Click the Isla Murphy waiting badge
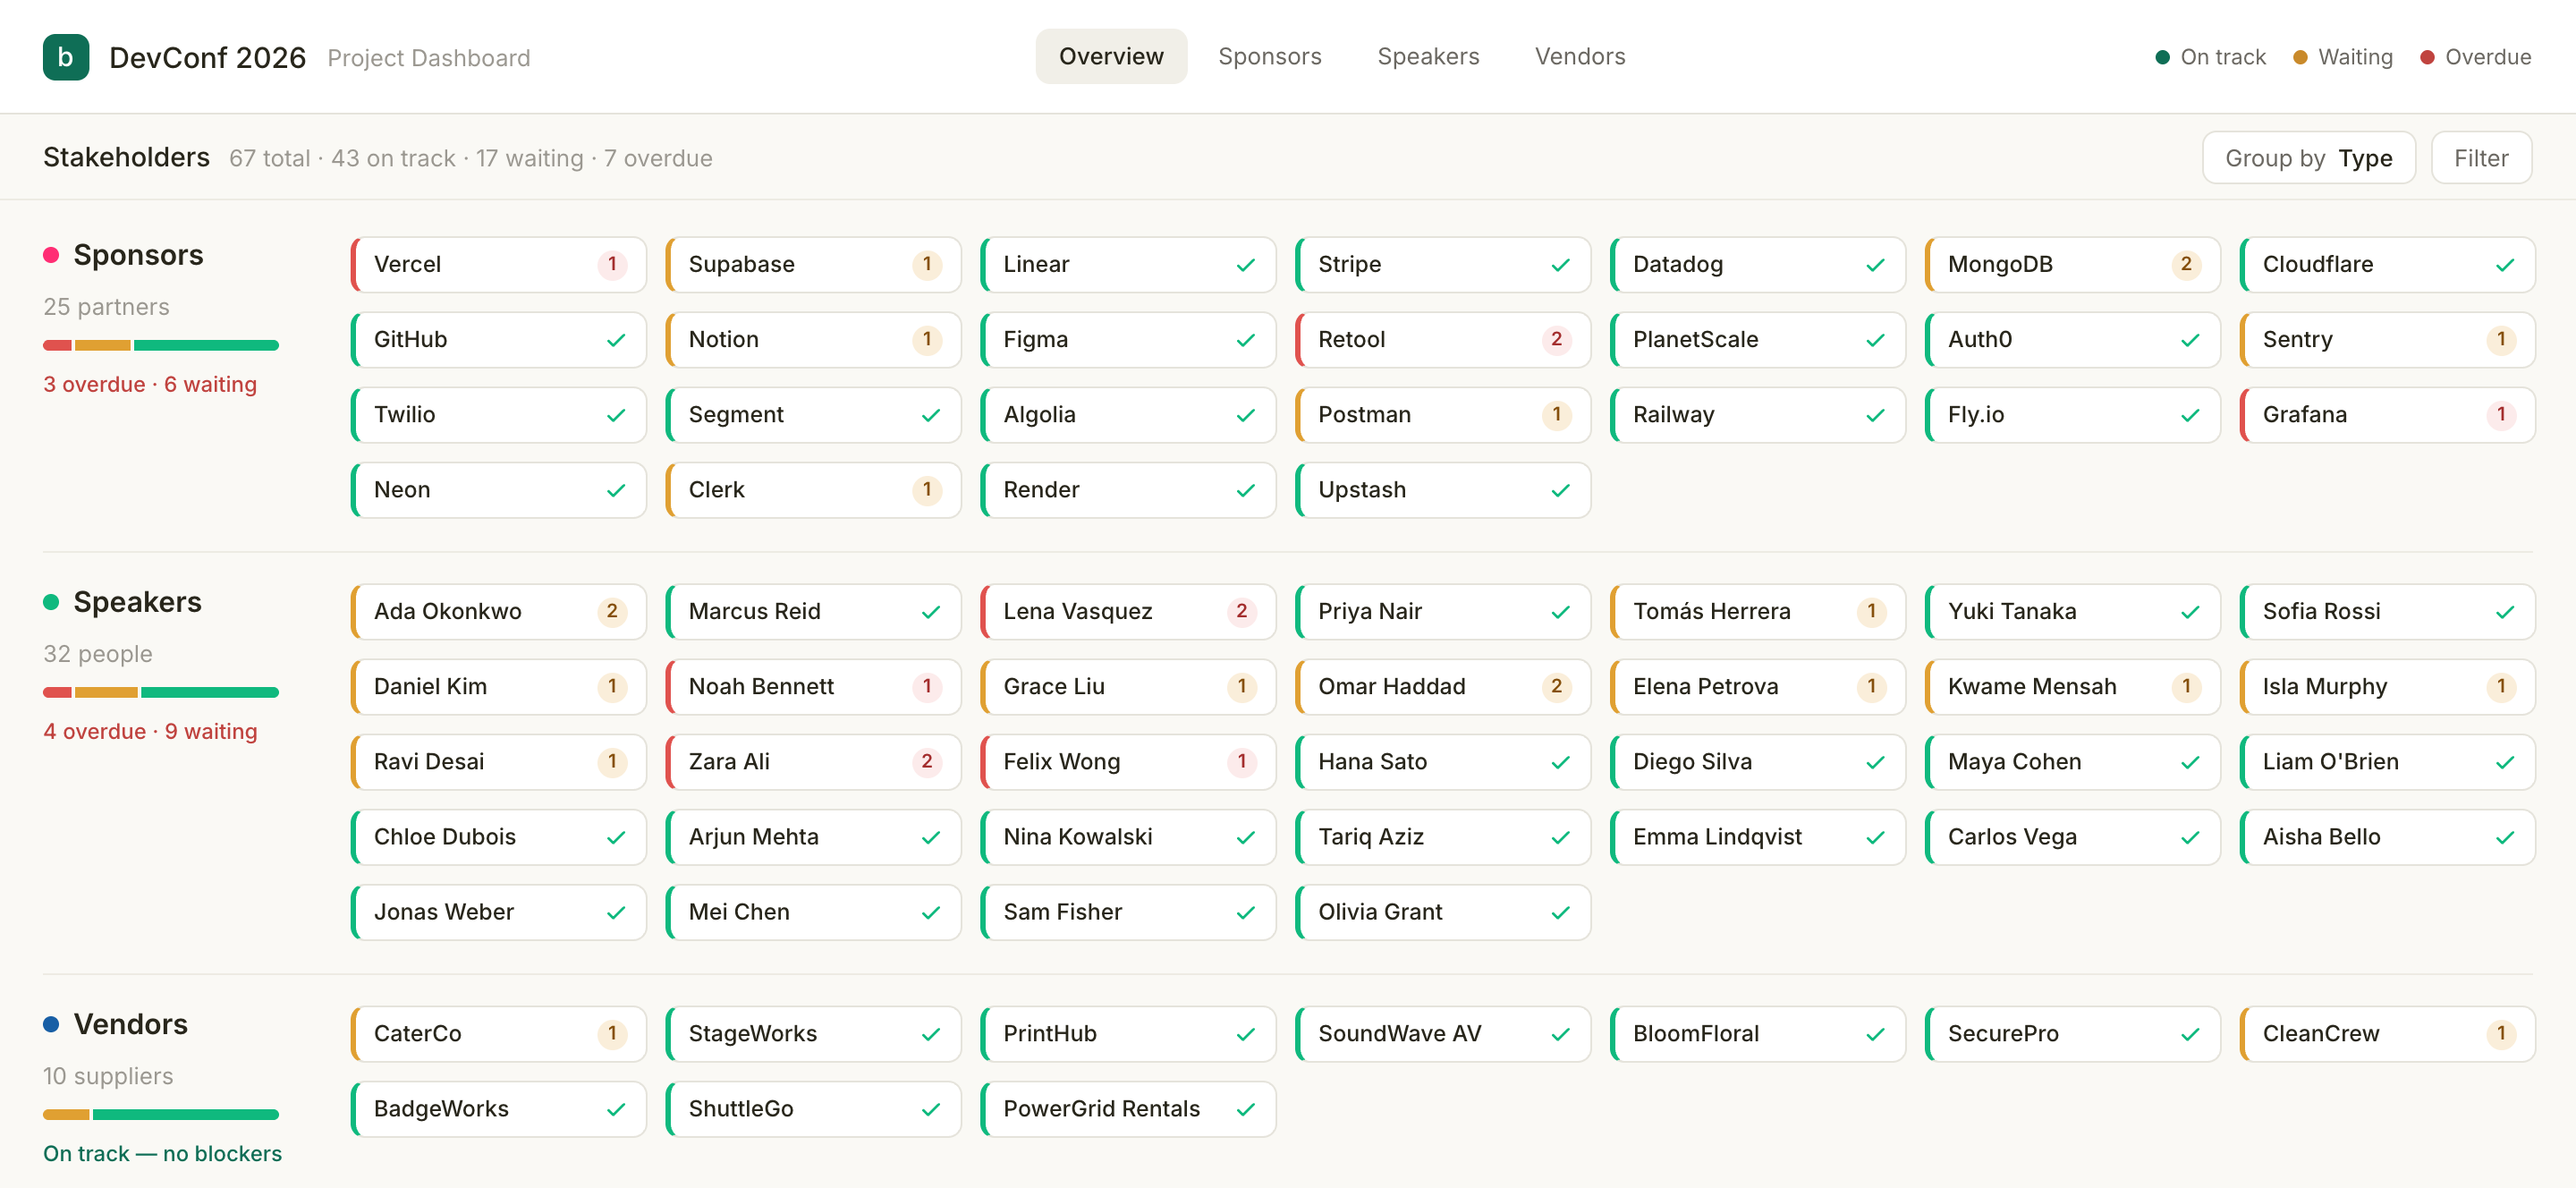The width and height of the screenshot is (2576, 1188). [x=2501, y=686]
